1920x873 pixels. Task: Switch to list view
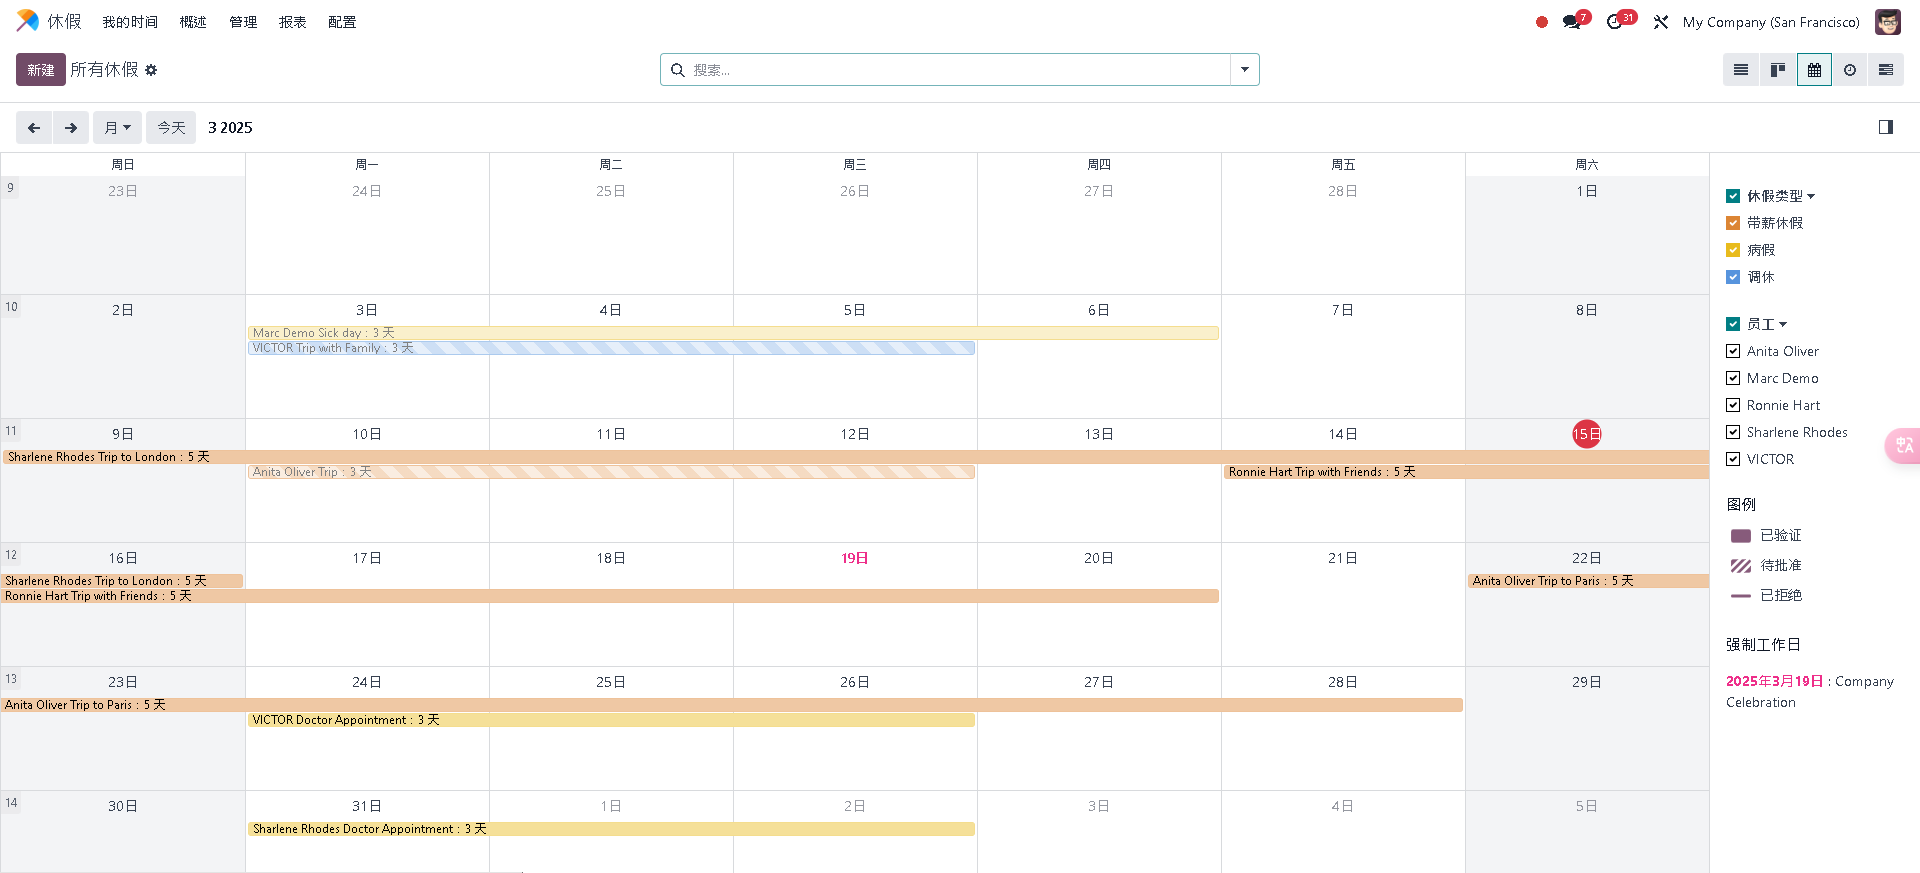tap(1741, 70)
